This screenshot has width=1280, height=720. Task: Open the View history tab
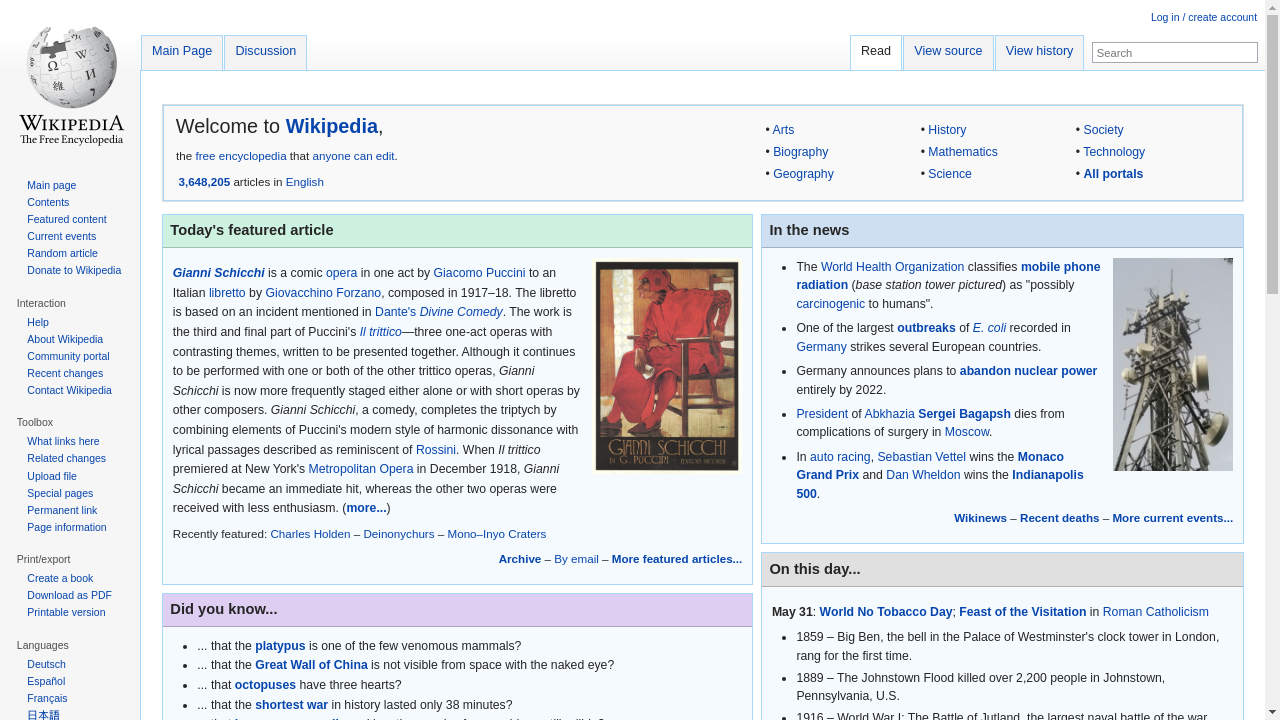[x=1039, y=51]
